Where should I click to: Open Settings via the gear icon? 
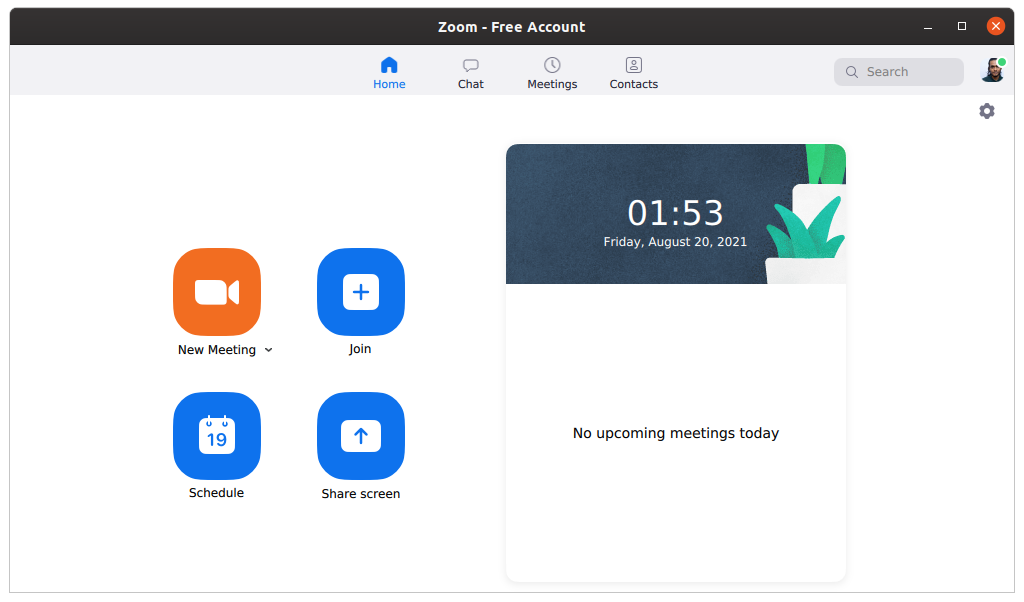(x=987, y=111)
